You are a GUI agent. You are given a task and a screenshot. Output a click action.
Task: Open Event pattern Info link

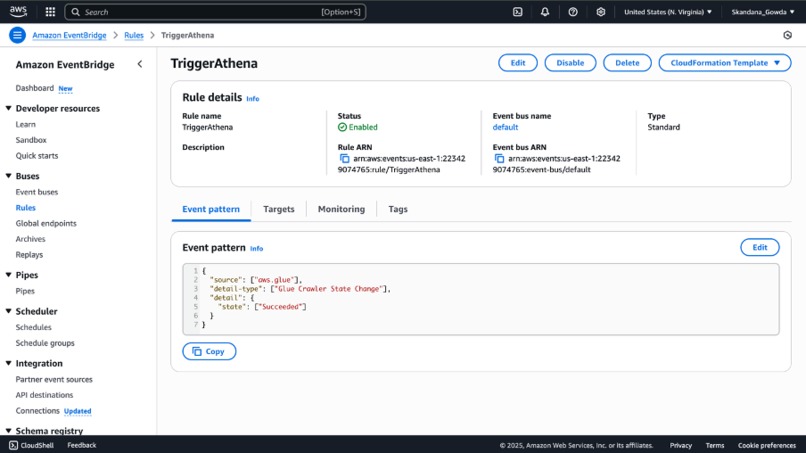pyautogui.click(x=257, y=248)
